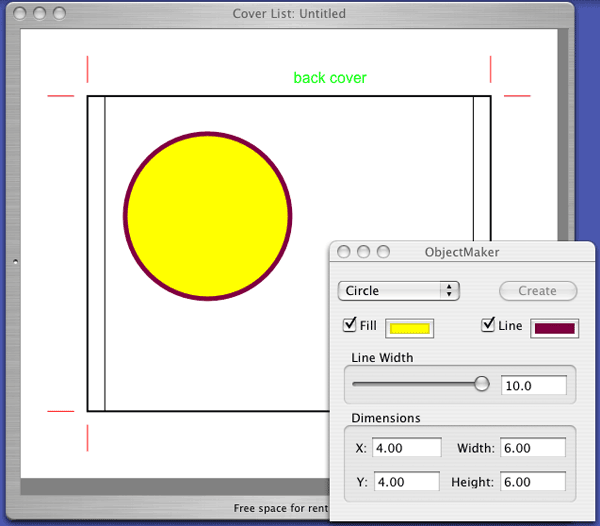600x526 pixels.
Task: Click the Create button
Action: (x=538, y=291)
